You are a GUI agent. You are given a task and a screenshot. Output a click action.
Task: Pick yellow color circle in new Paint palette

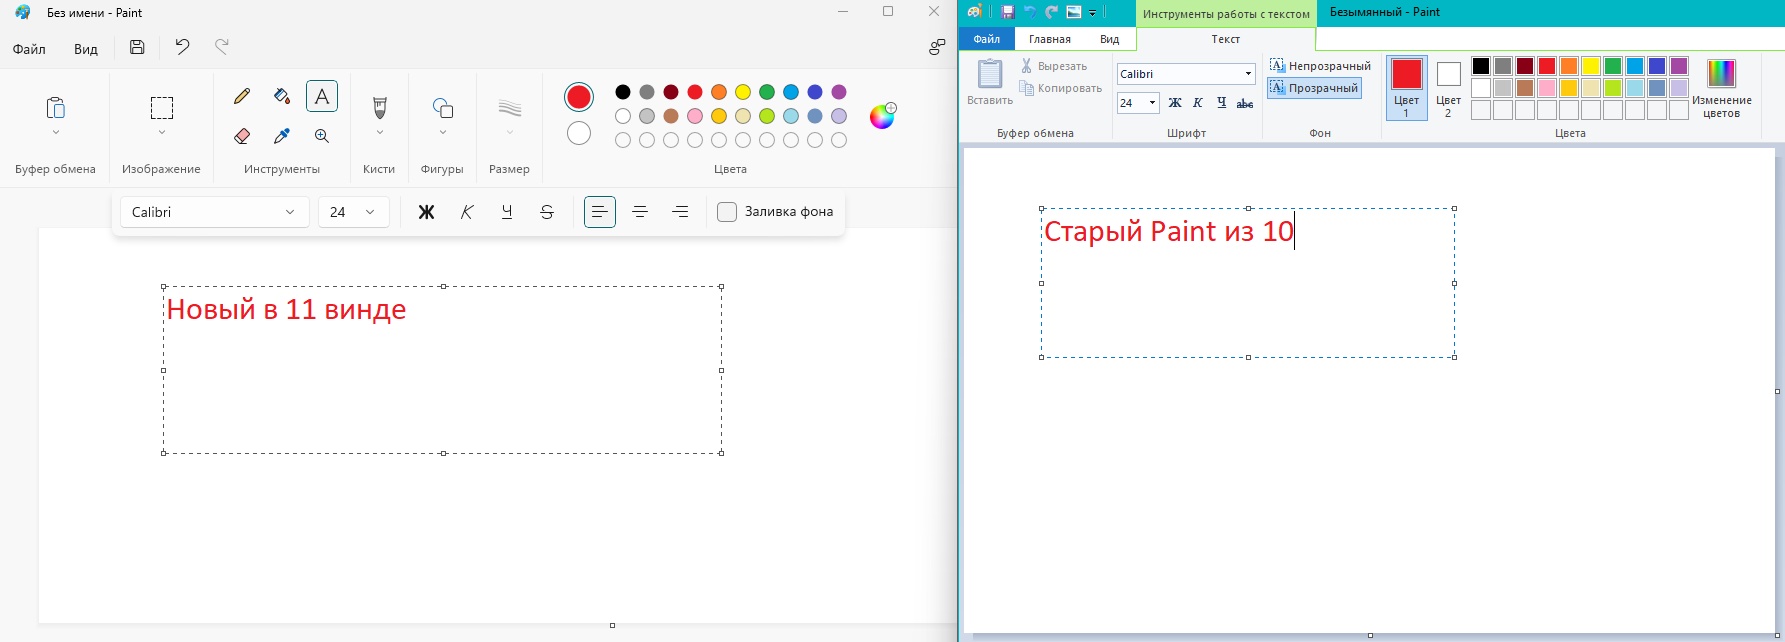coord(743,92)
